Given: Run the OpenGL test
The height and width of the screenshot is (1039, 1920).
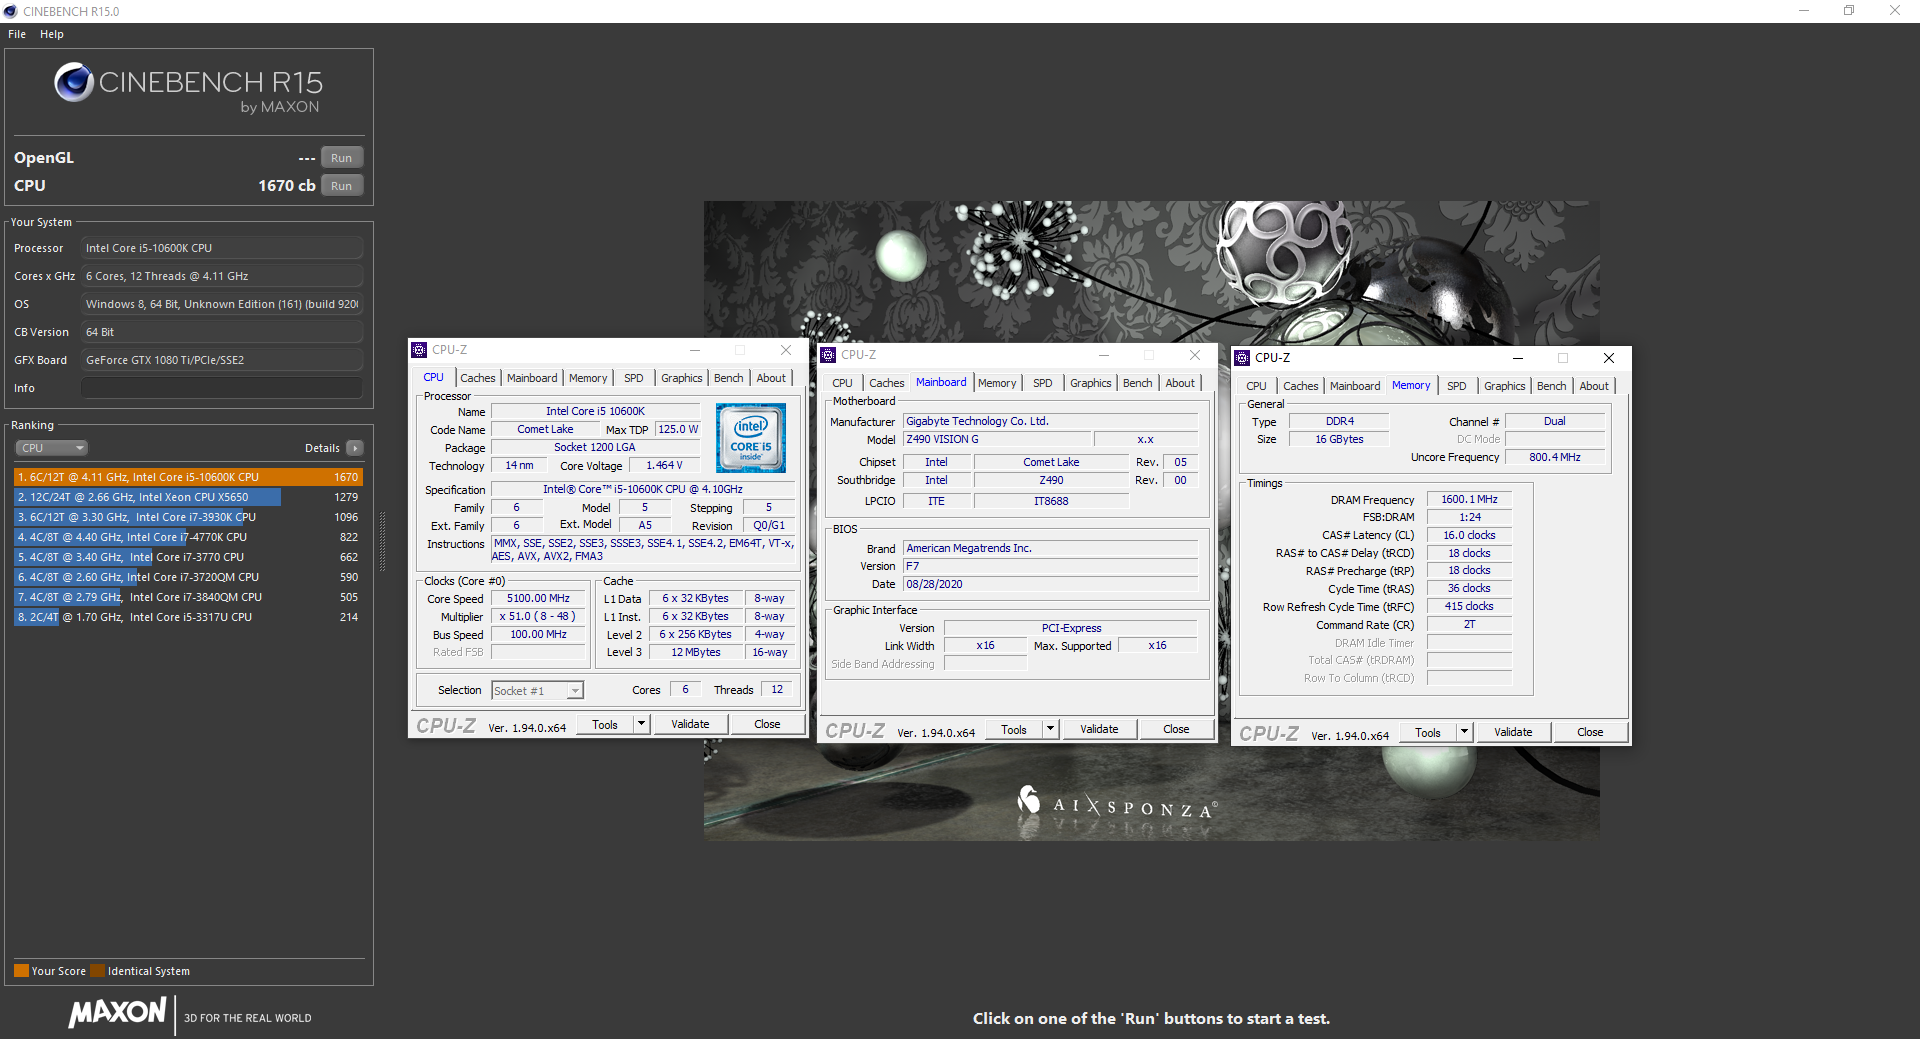Looking at the screenshot, I should click(x=342, y=158).
